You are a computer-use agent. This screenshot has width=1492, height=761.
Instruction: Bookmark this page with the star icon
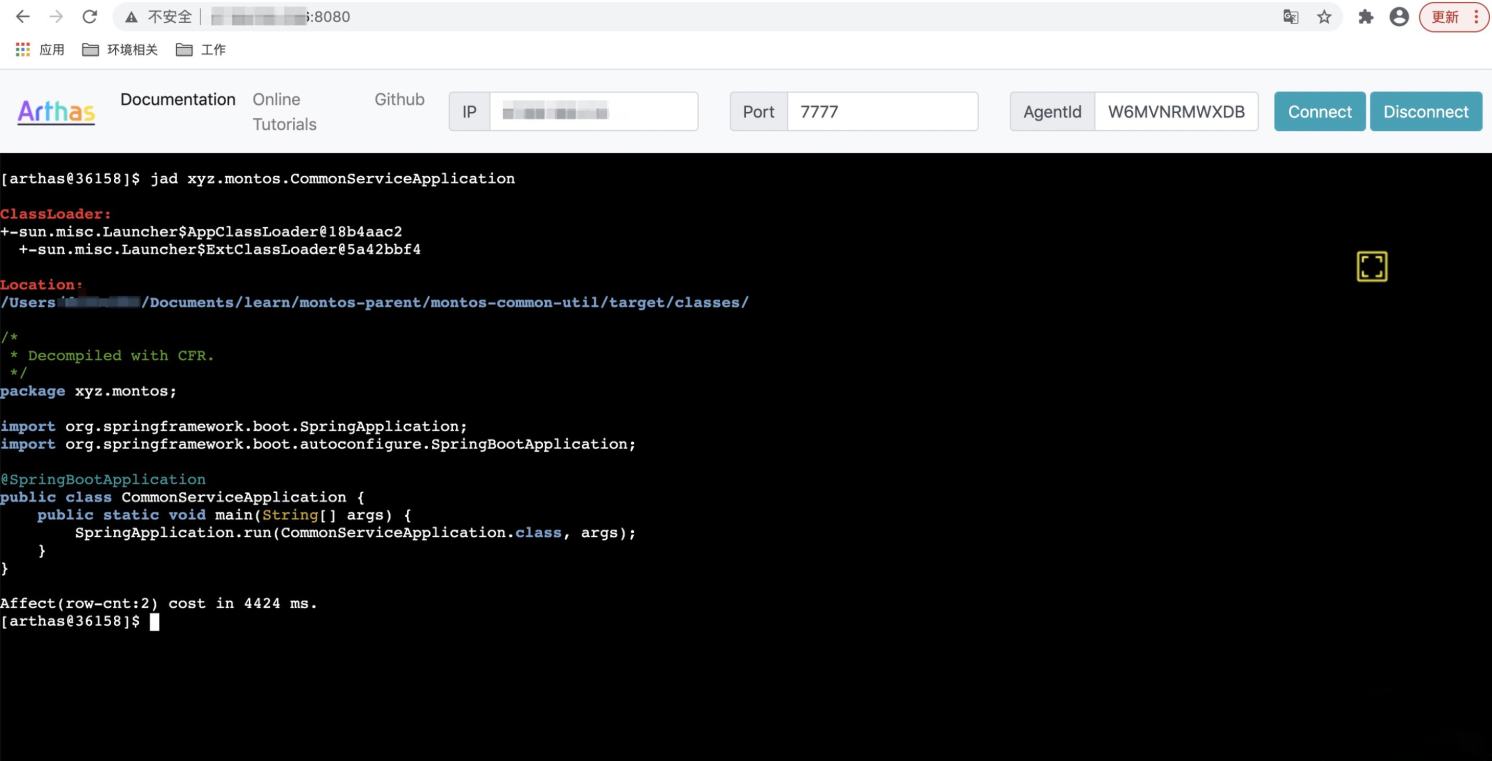[1324, 17]
